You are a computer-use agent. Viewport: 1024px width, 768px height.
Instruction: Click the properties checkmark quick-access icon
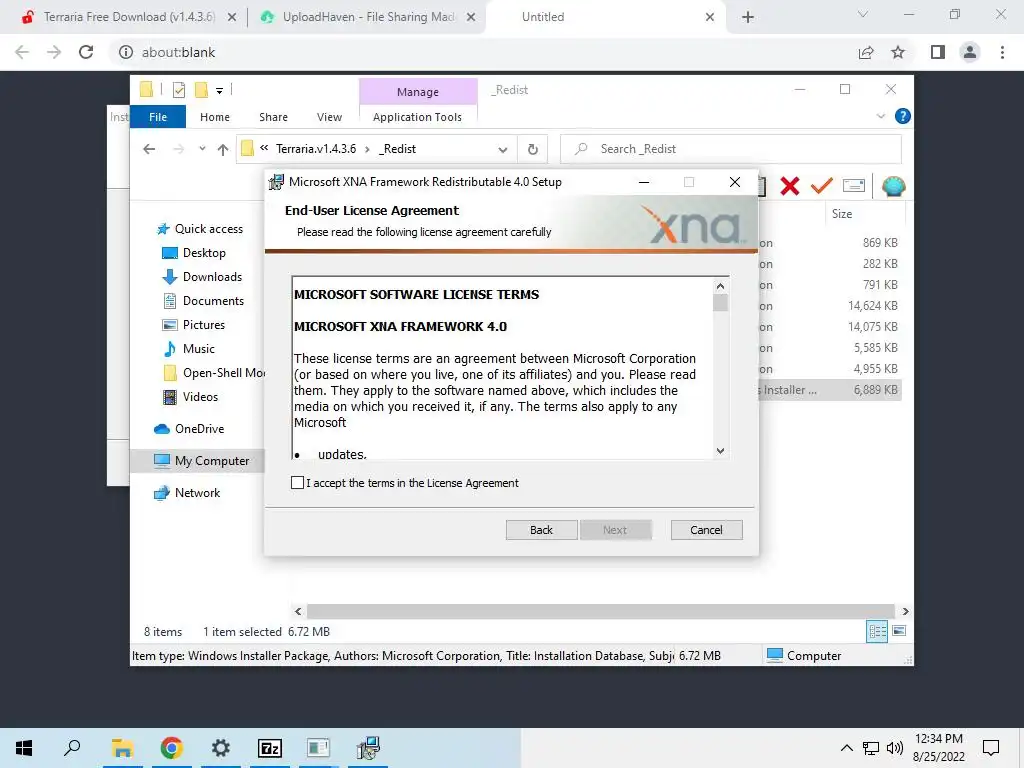point(178,90)
